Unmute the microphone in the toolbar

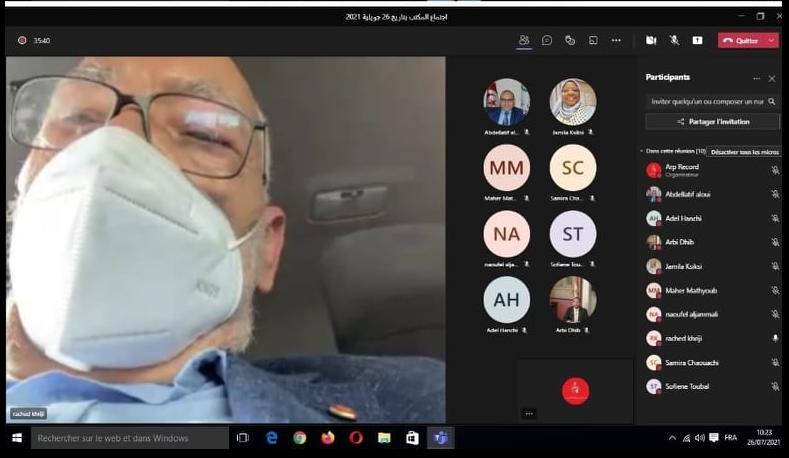pos(674,40)
